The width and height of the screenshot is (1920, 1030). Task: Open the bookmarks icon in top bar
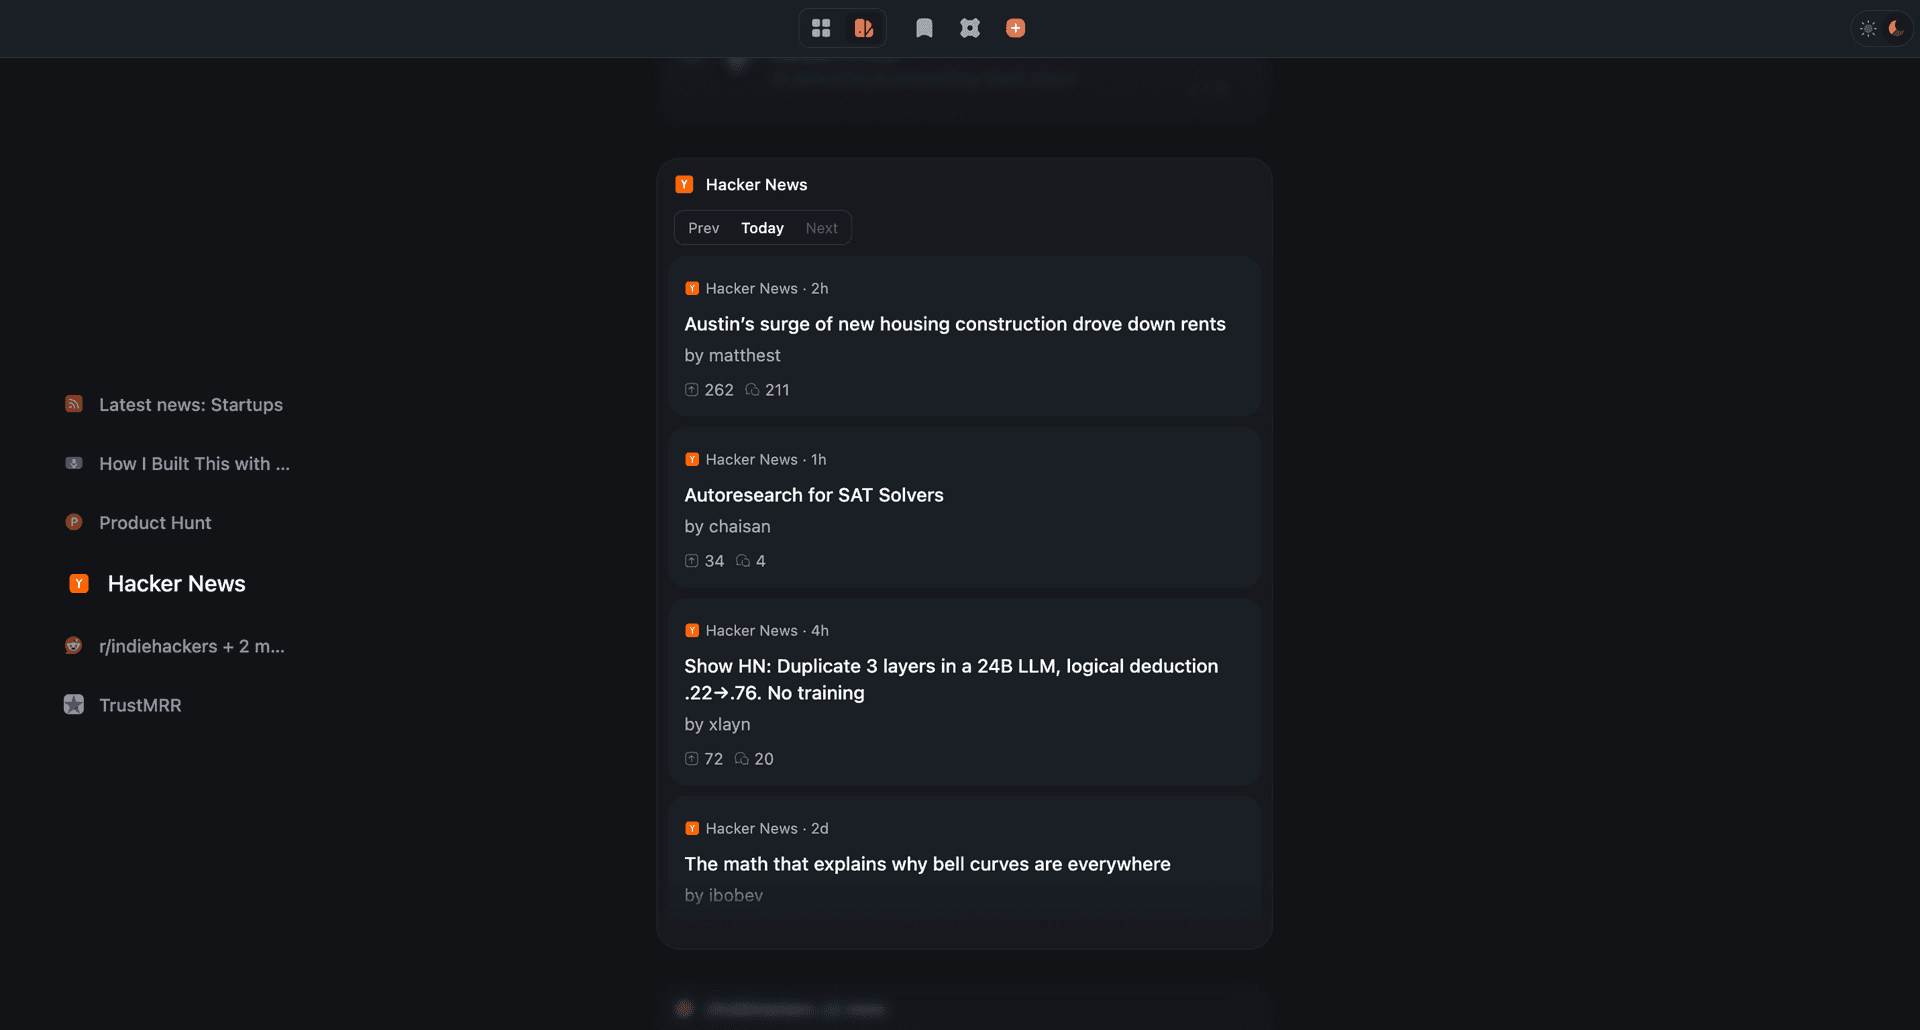pos(924,28)
